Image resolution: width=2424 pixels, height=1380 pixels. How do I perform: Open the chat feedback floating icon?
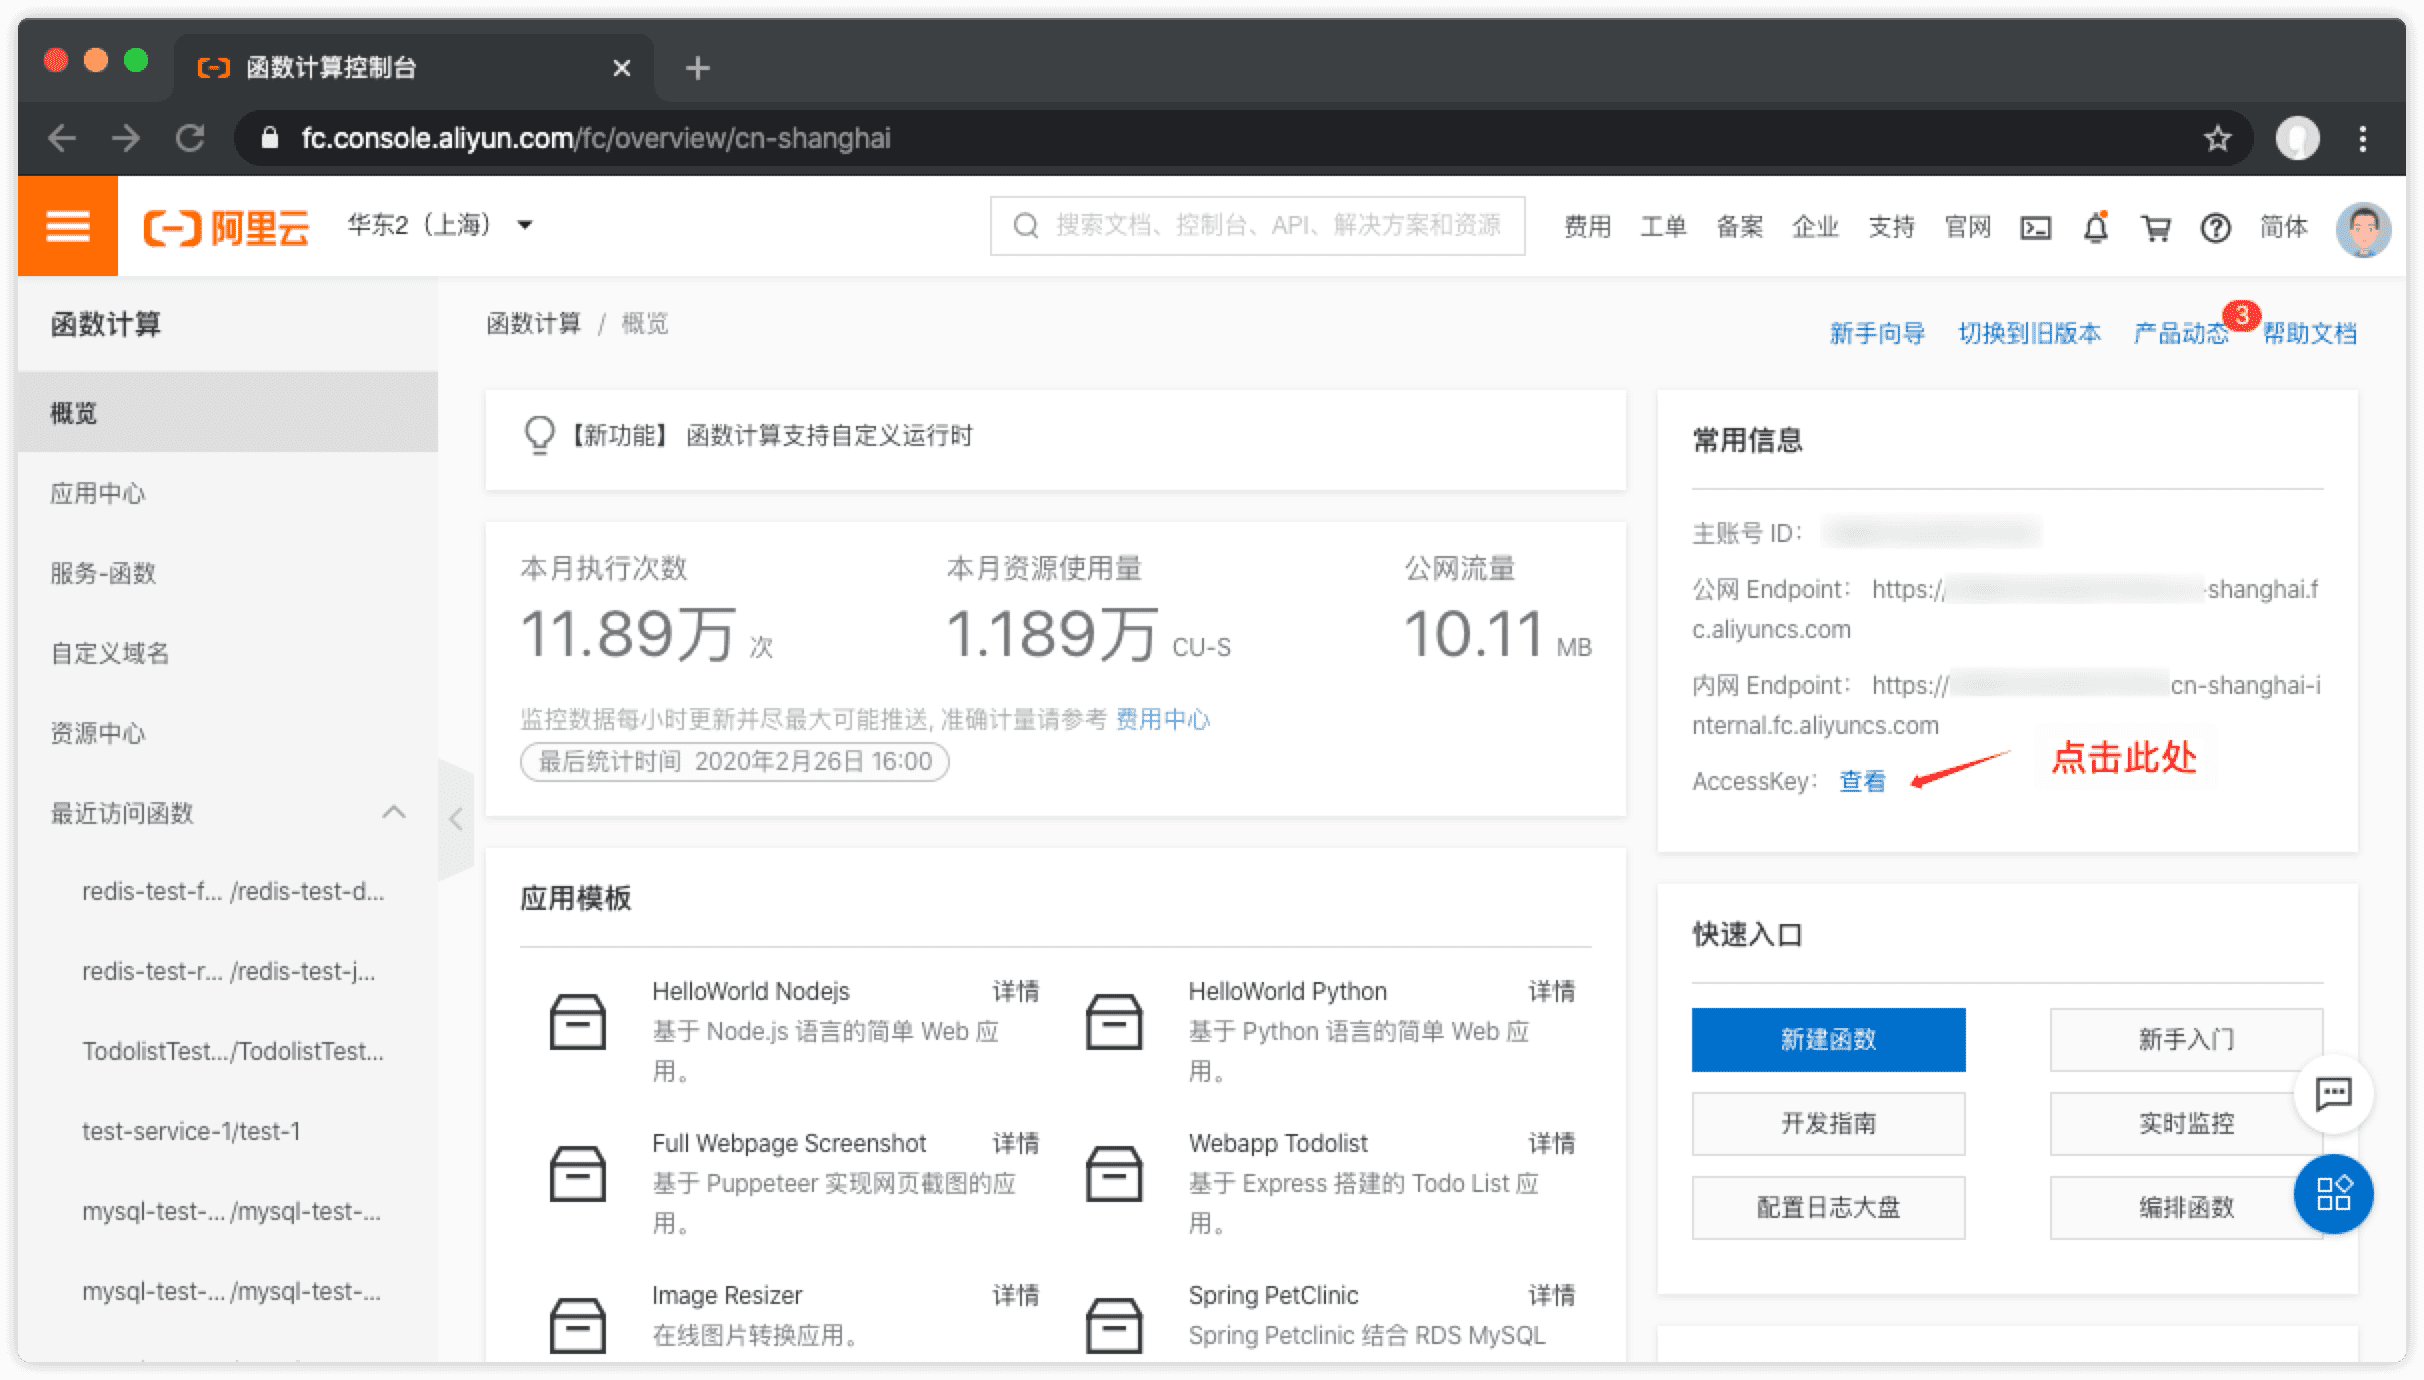pos(2334,1094)
